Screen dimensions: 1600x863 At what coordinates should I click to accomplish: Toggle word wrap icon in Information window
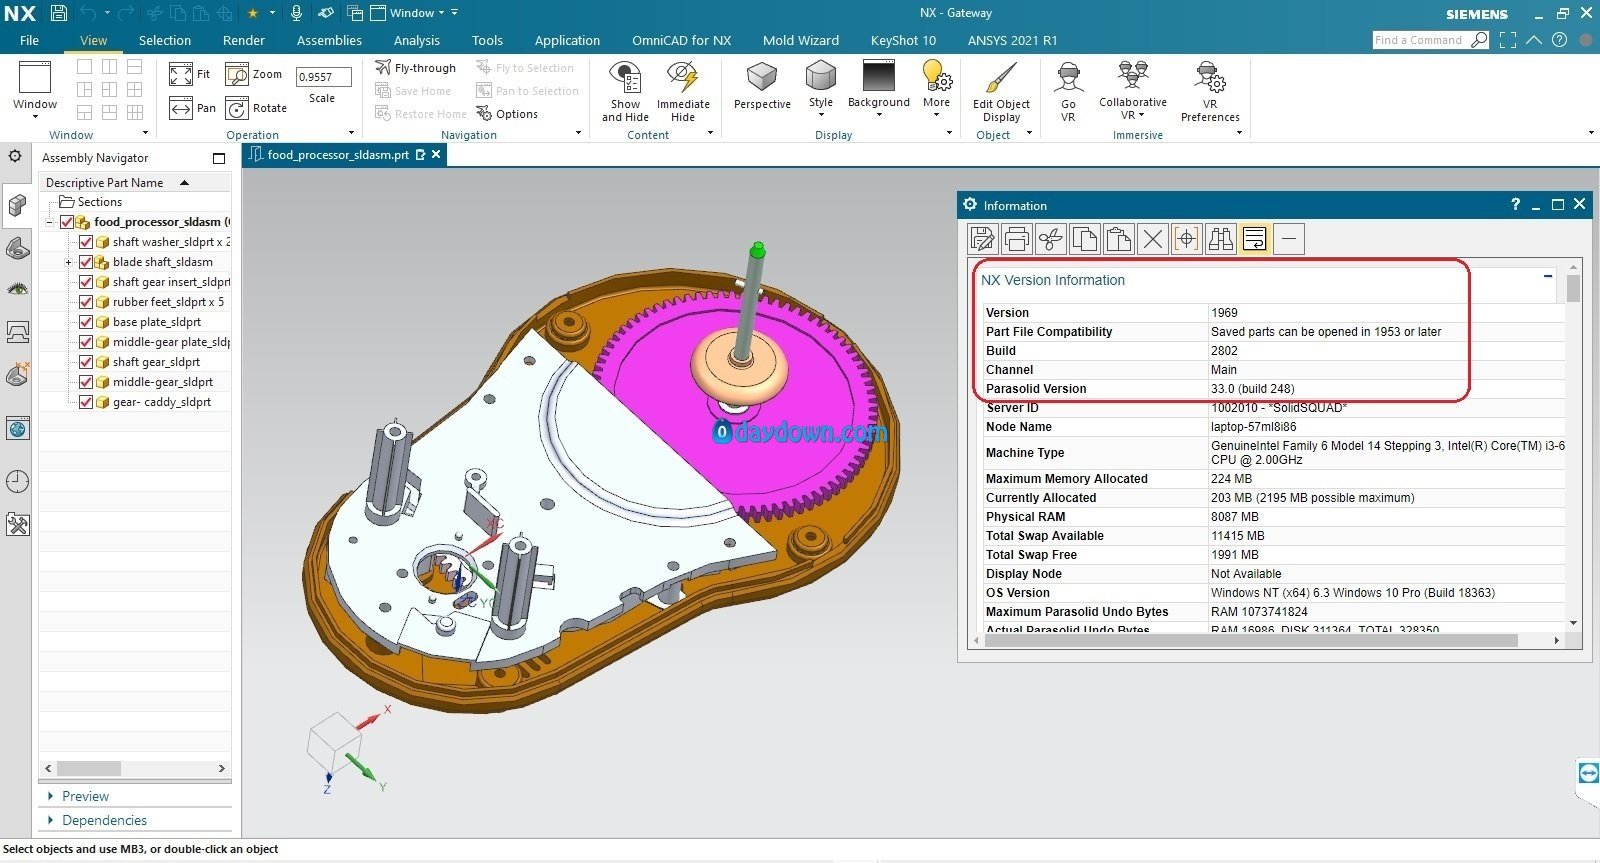click(x=1254, y=239)
